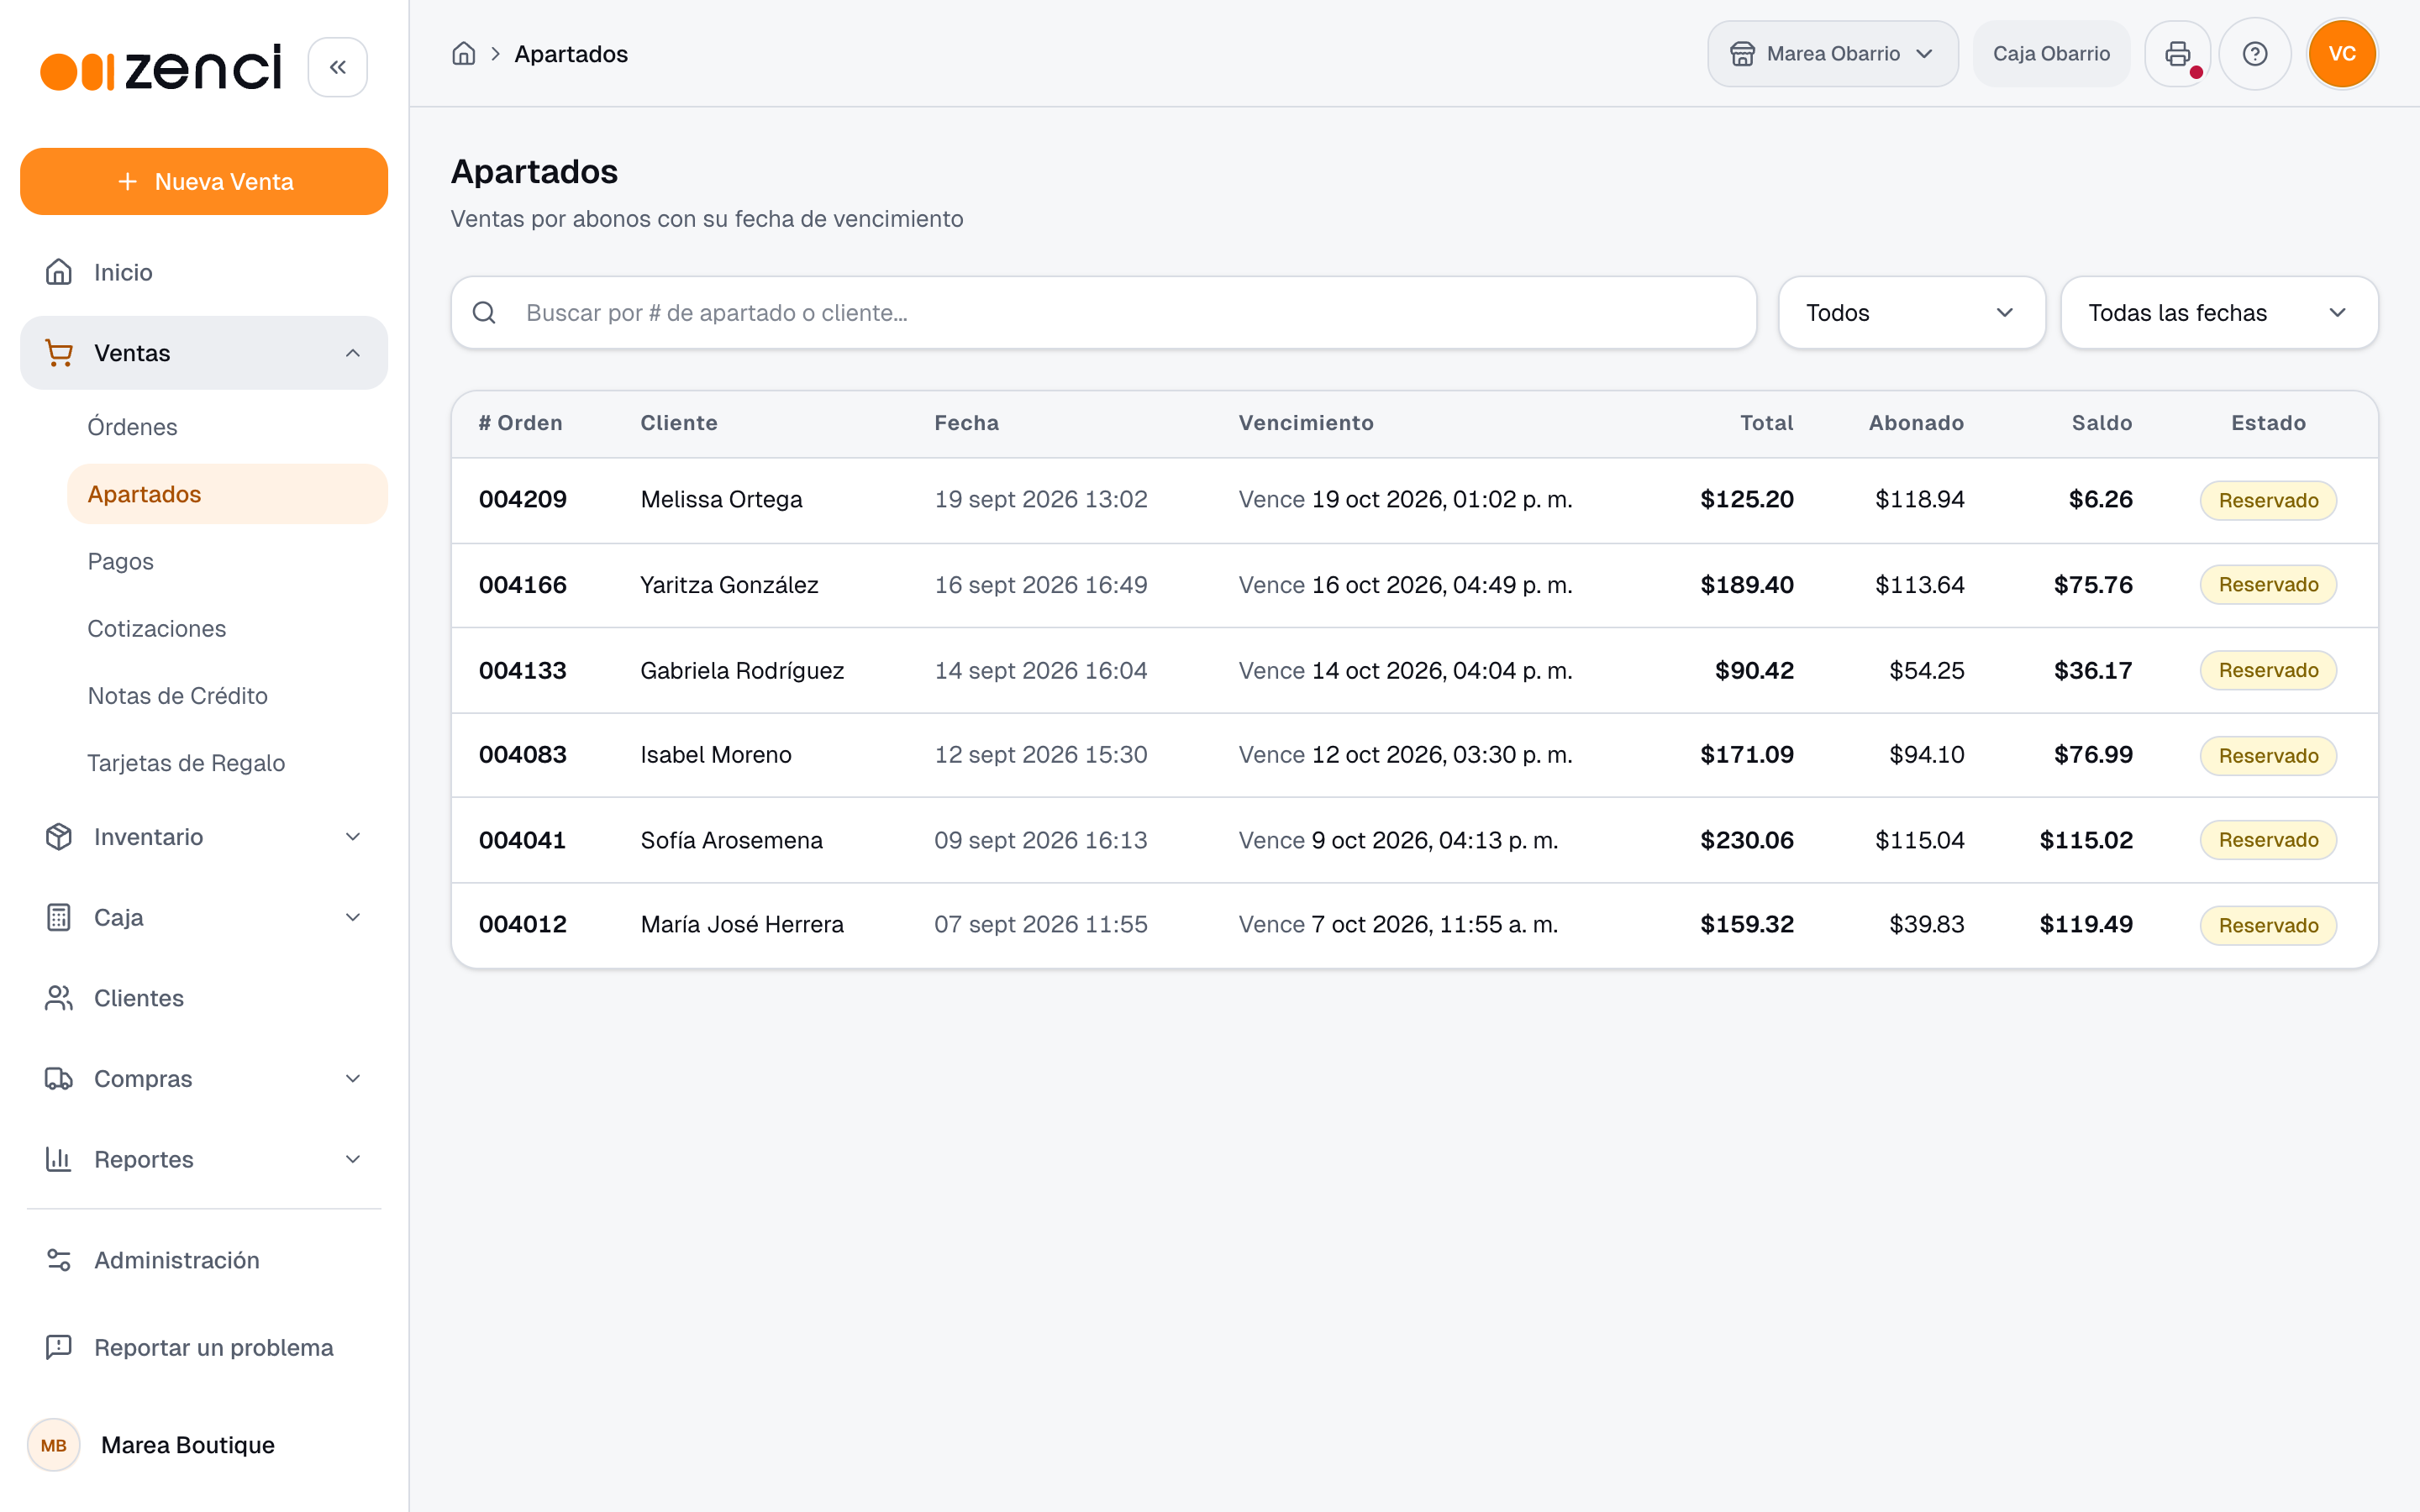Click the Apartados breadcrumb label
The width and height of the screenshot is (2420, 1512).
coord(571,54)
